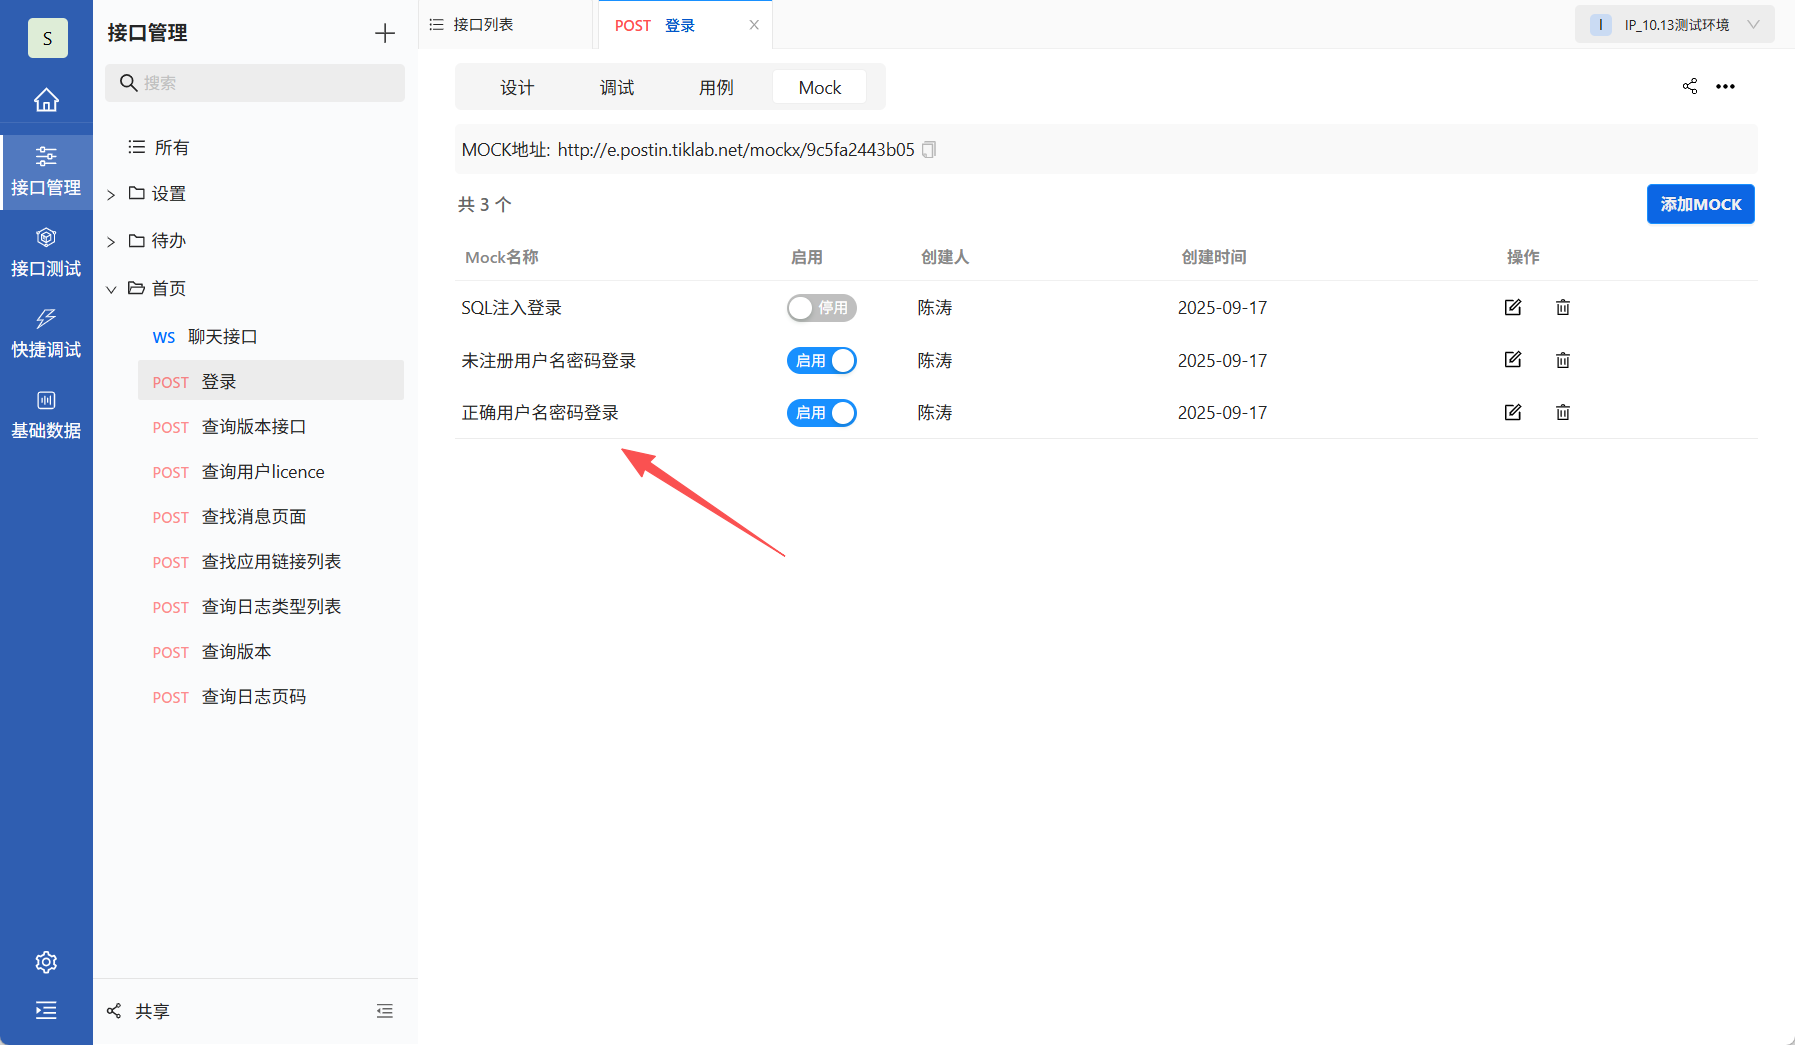Open the settings gear at bottom left

click(46, 962)
